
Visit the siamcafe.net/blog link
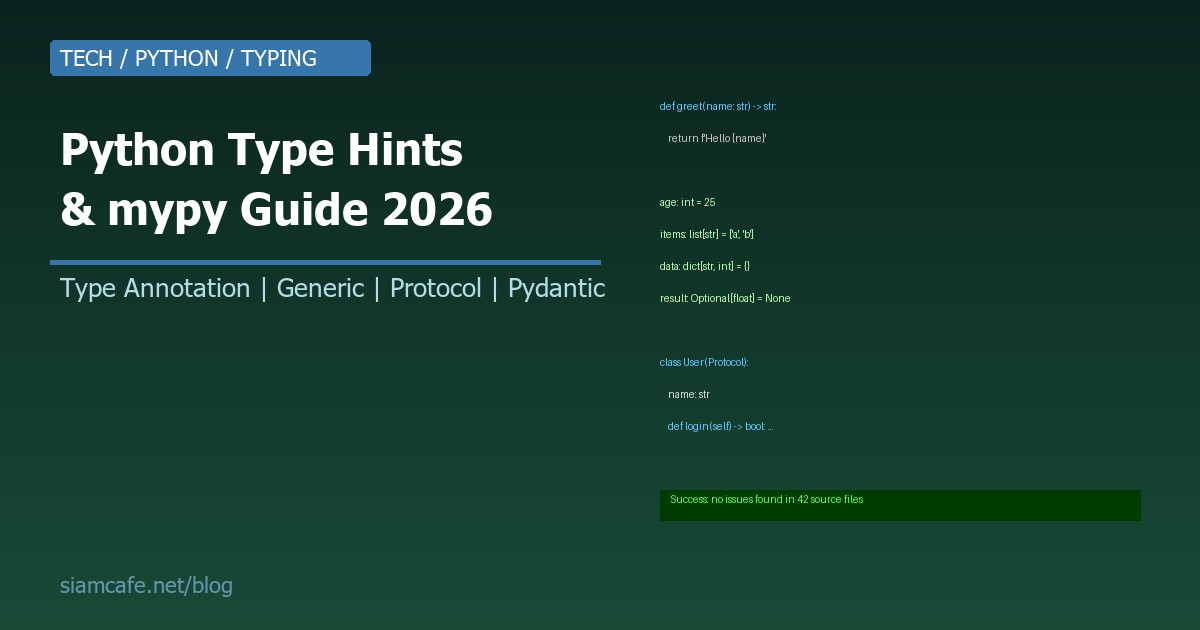pyautogui.click(x=146, y=585)
